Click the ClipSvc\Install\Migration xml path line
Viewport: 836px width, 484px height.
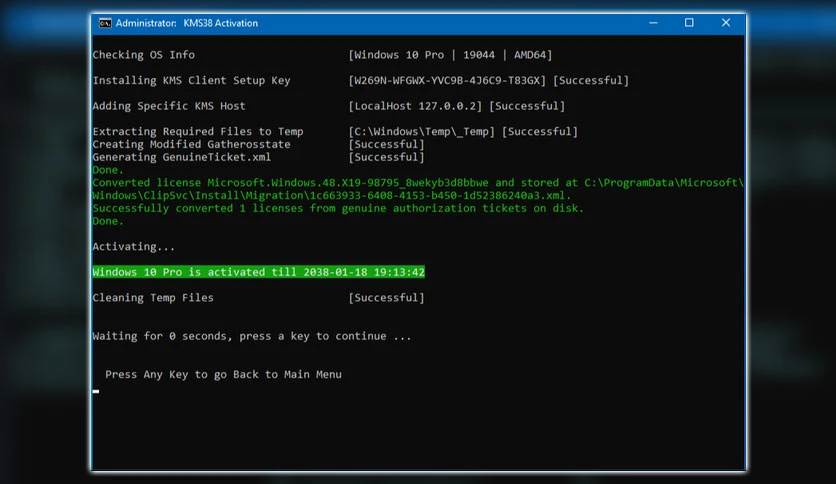click(332, 196)
